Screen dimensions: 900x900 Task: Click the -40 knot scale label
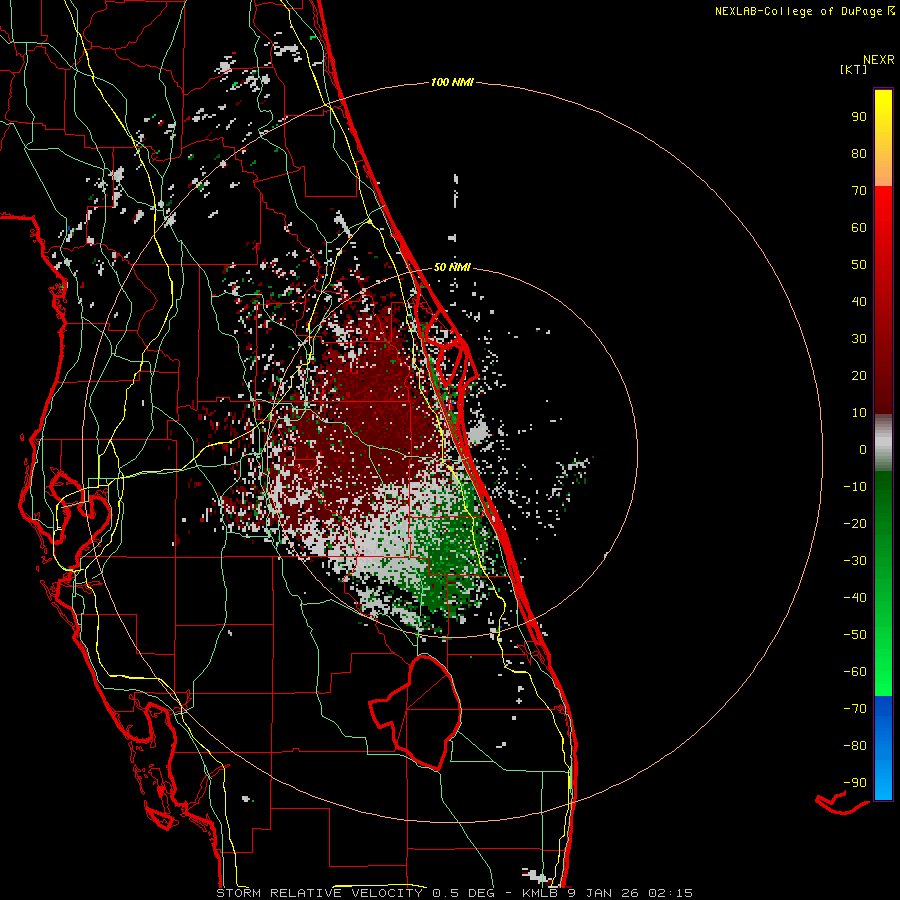pyautogui.click(x=855, y=598)
